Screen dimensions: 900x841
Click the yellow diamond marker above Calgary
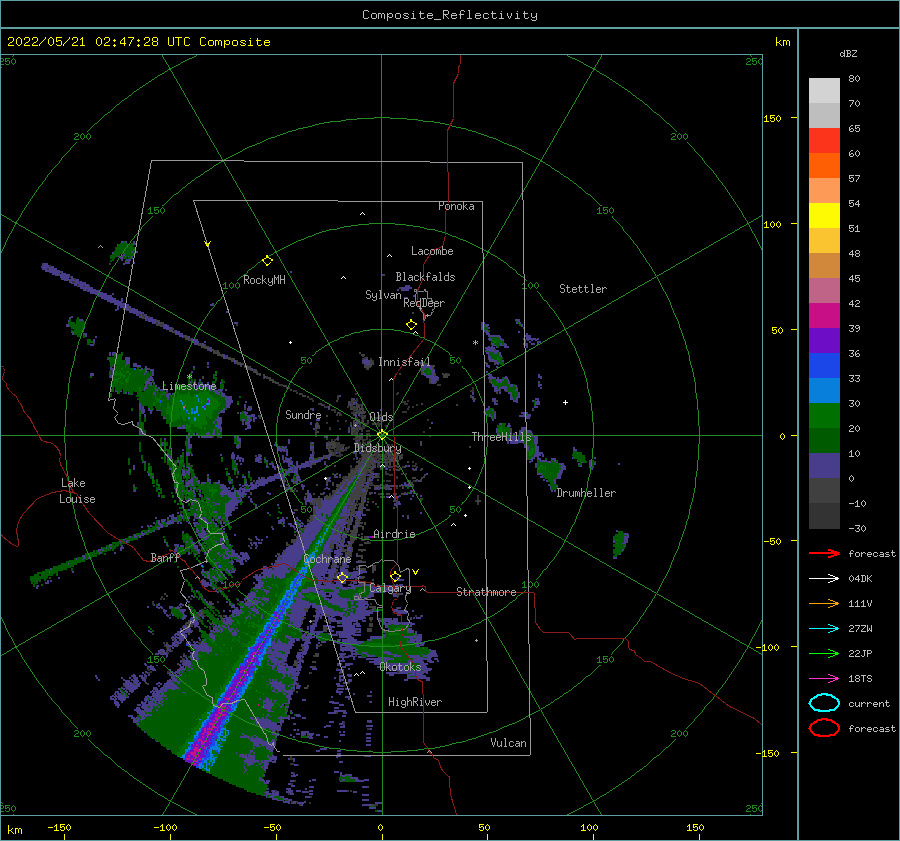395,576
